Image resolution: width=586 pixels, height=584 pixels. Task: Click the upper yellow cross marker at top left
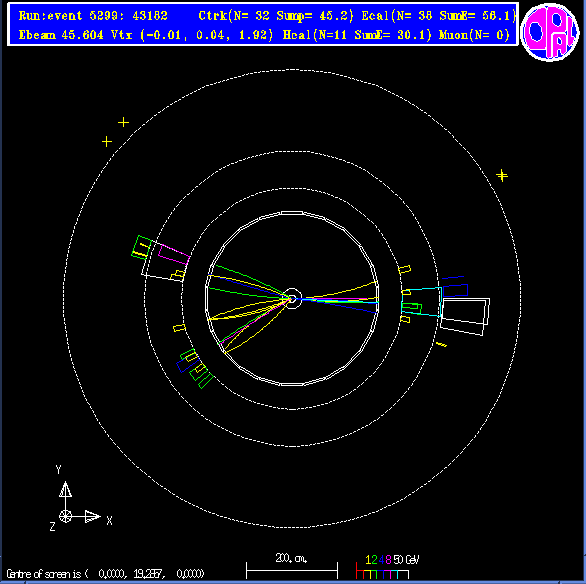point(123,122)
